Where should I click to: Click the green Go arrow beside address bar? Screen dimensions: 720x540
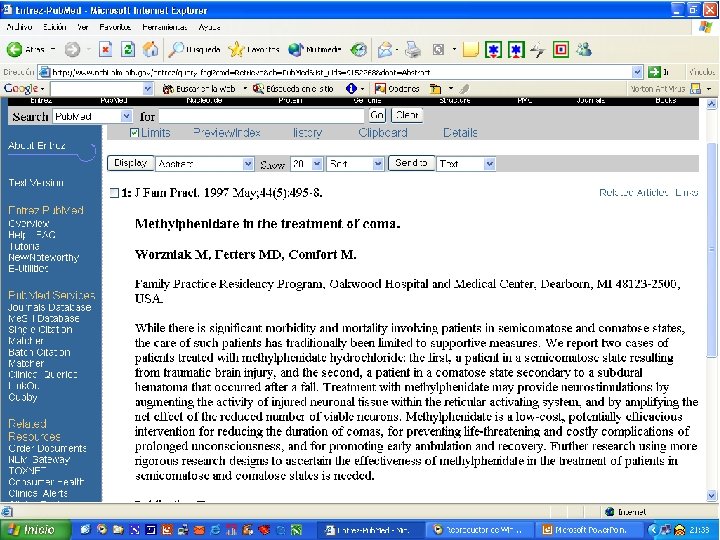pos(654,72)
